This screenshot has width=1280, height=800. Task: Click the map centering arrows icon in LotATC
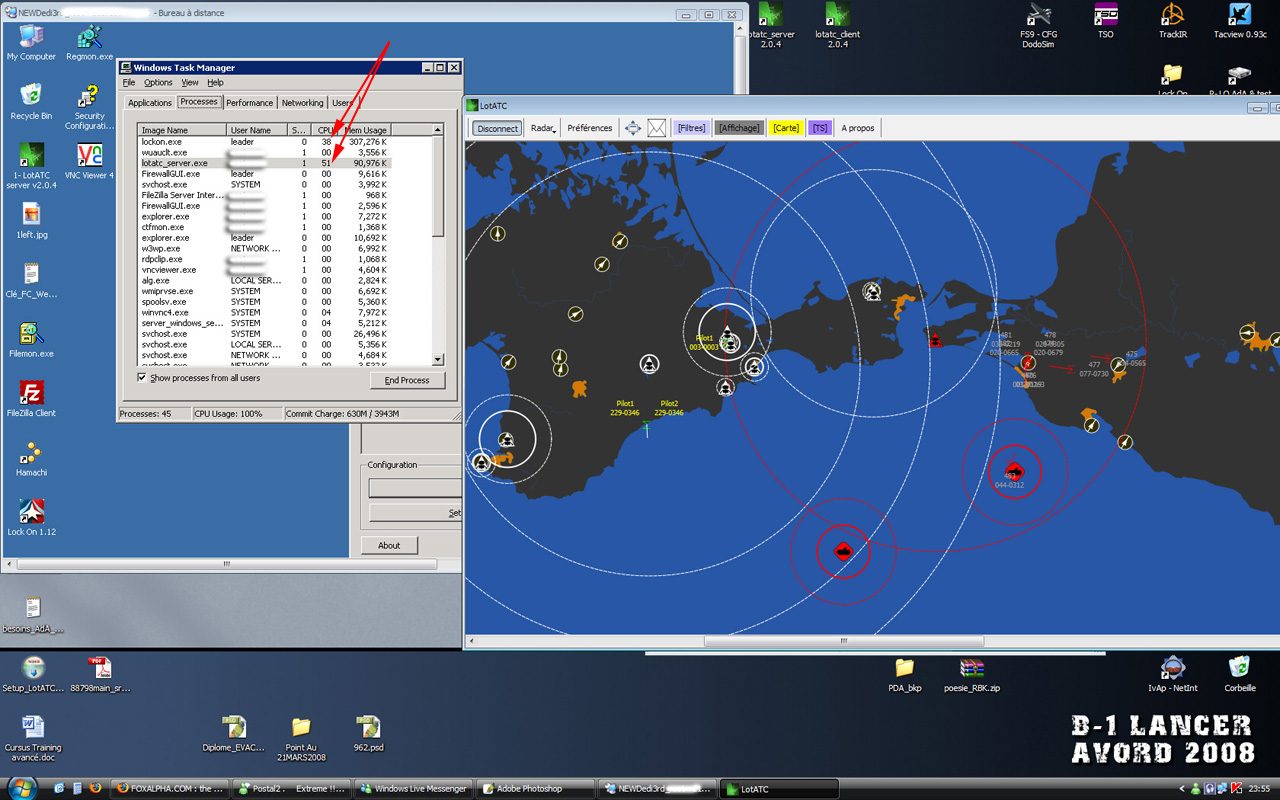click(x=633, y=128)
